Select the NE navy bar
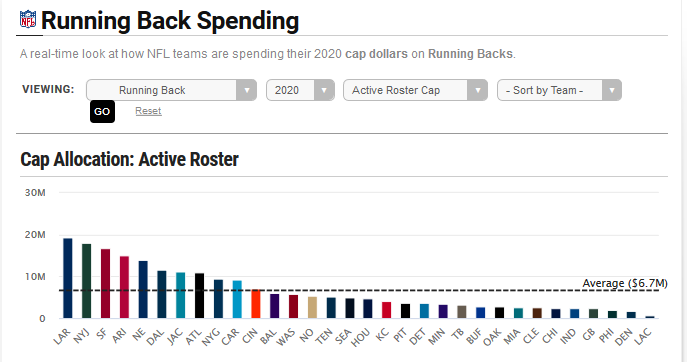The image size is (687, 362). click(x=143, y=290)
